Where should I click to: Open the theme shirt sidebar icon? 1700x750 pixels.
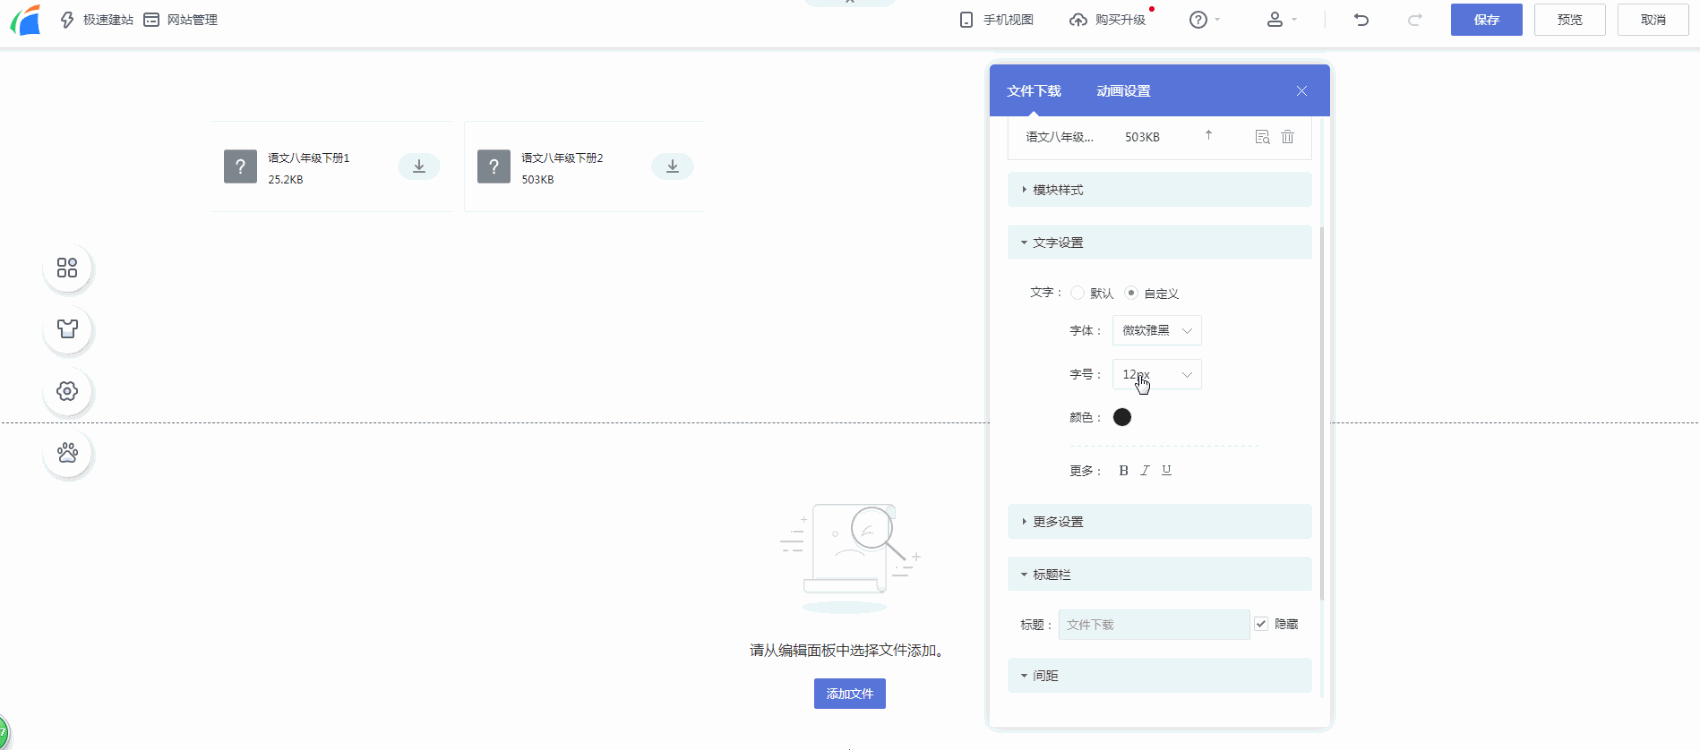pos(67,329)
